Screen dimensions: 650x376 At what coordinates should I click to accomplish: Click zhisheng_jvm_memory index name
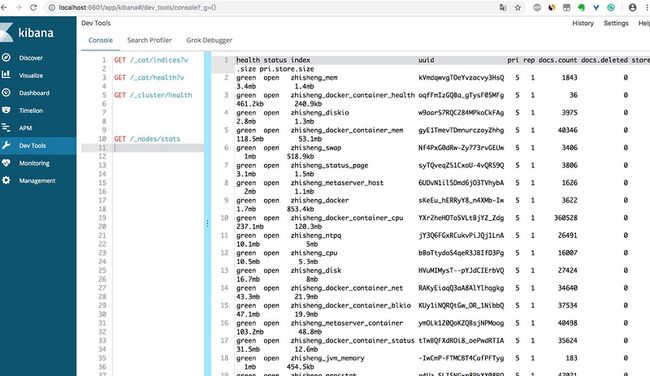pyautogui.click(x=327, y=358)
